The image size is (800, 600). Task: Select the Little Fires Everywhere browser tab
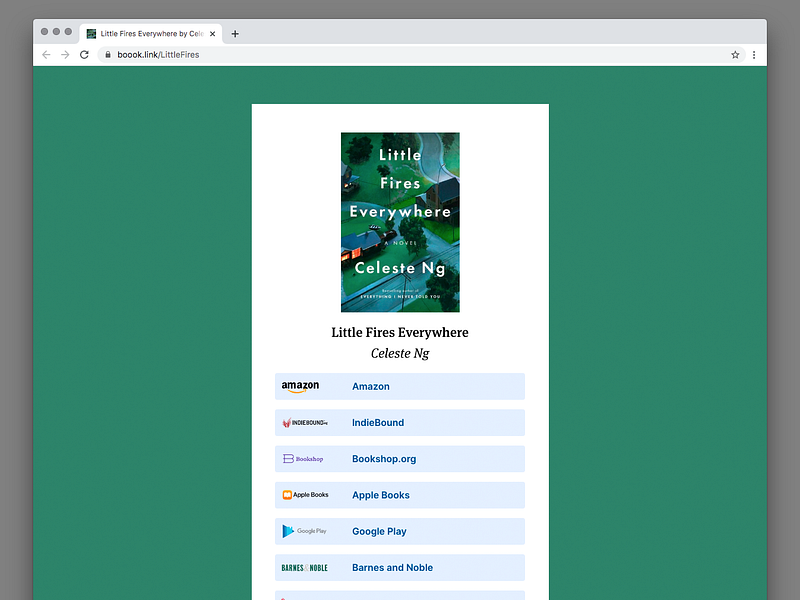point(151,34)
